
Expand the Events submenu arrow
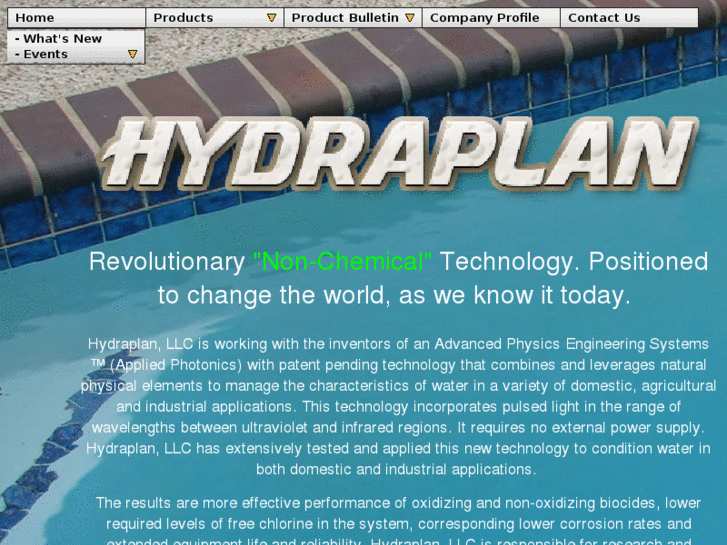132,54
